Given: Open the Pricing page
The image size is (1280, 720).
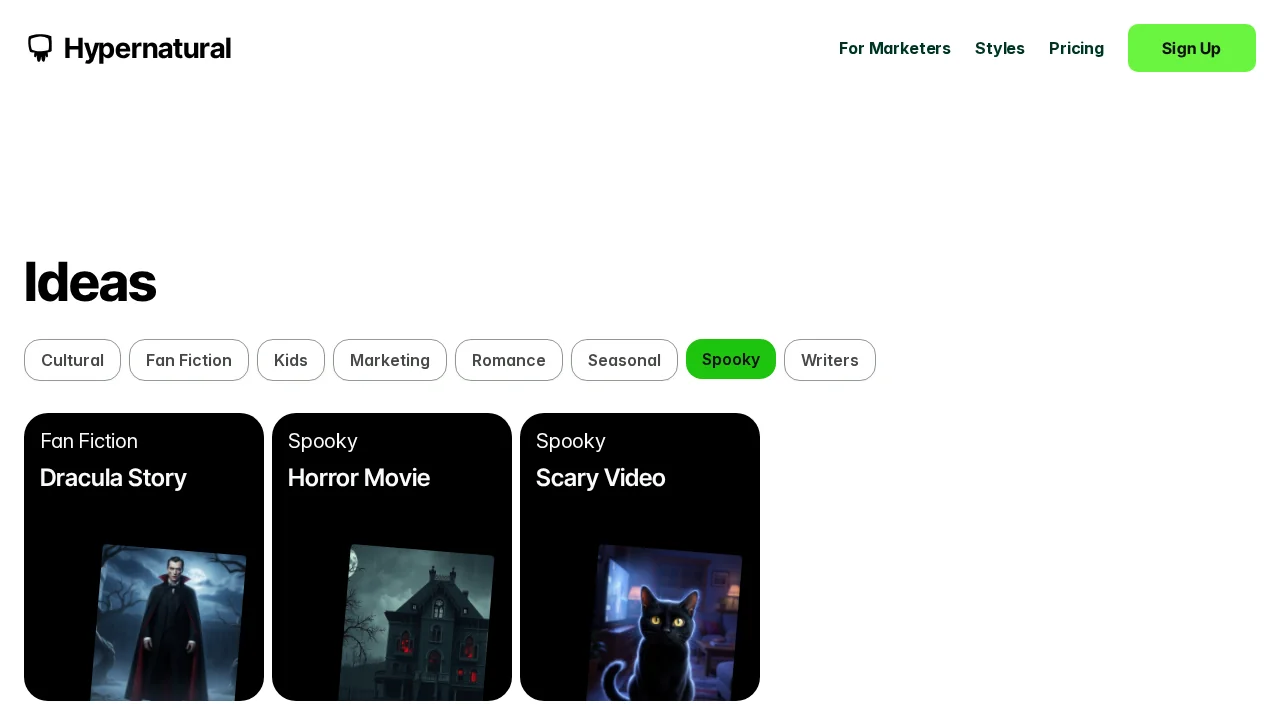Looking at the screenshot, I should [1076, 48].
